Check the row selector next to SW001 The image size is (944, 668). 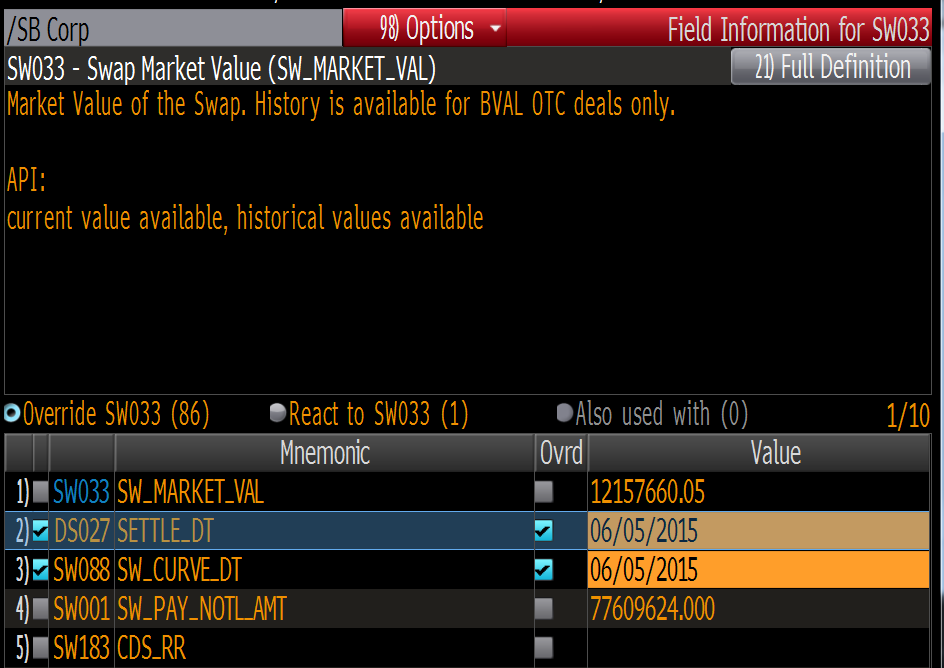click(38, 608)
